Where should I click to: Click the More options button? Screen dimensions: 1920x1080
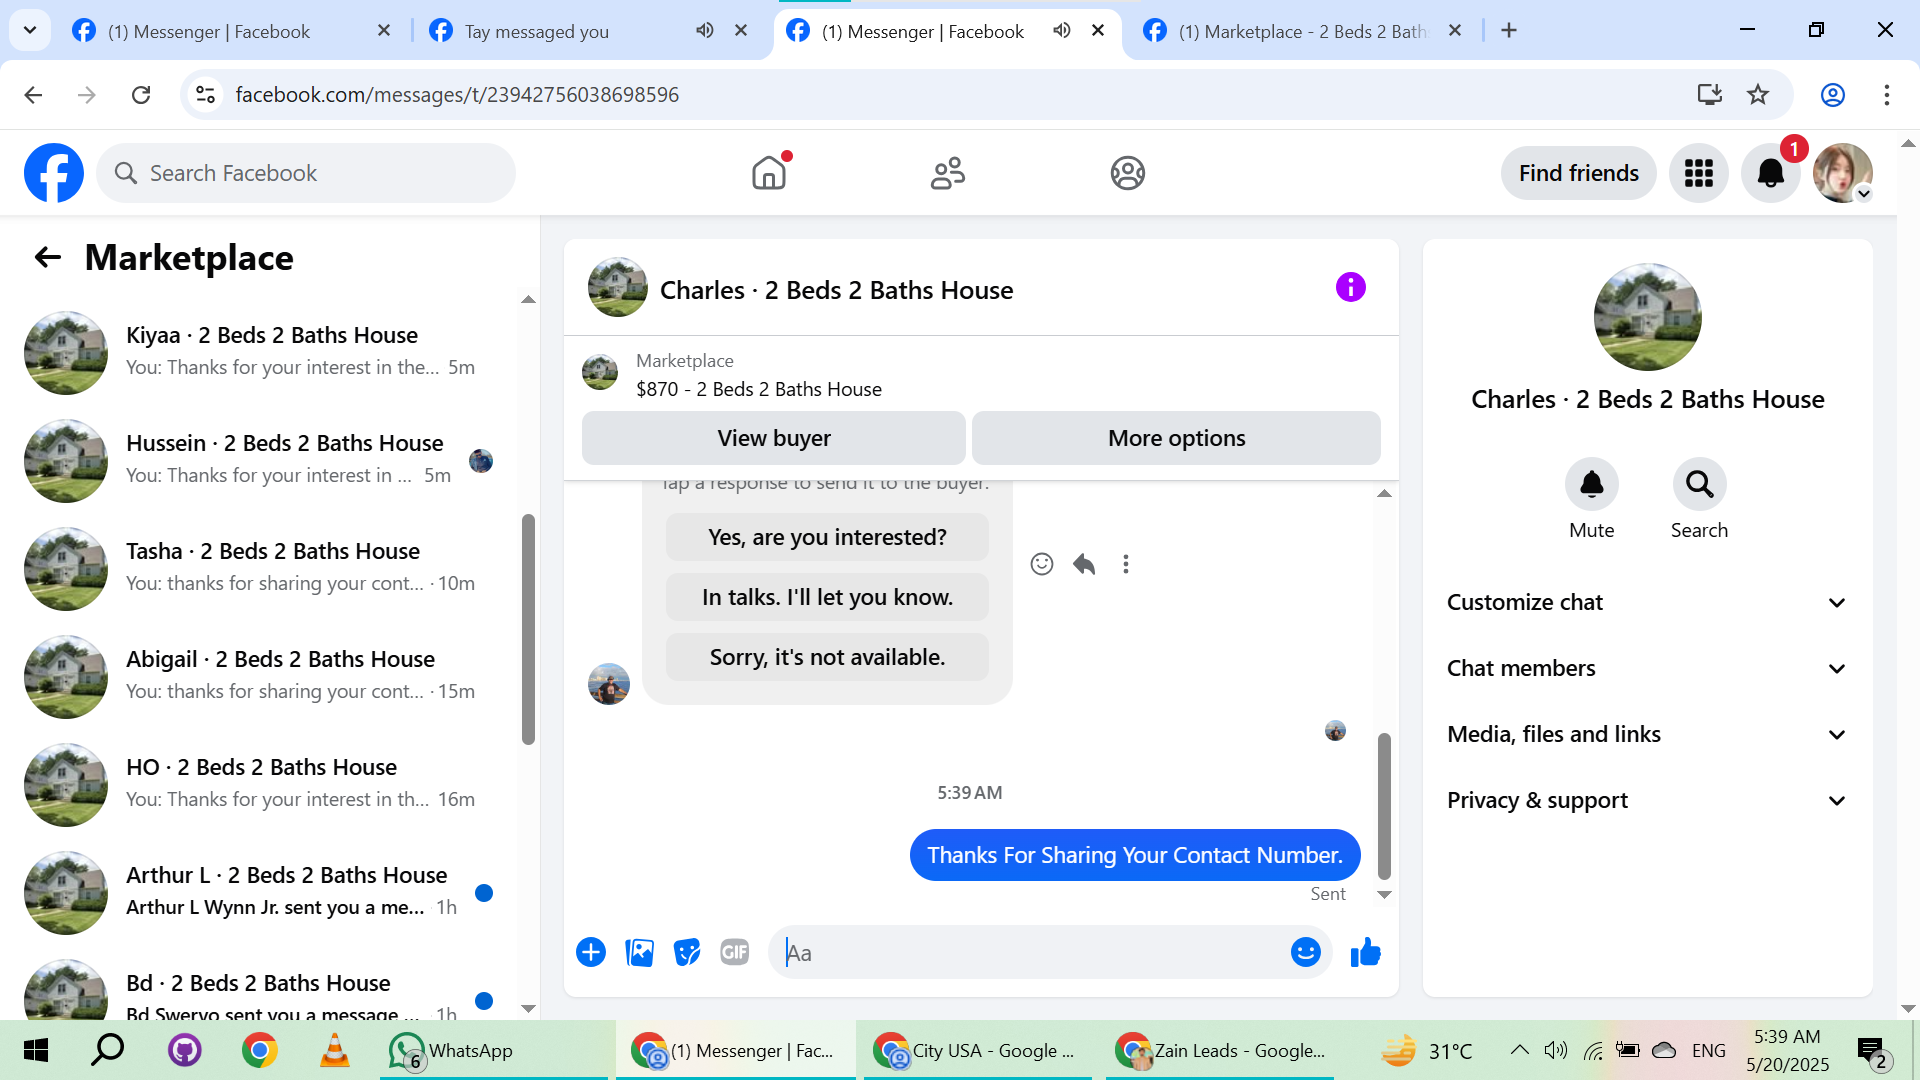click(x=1176, y=438)
